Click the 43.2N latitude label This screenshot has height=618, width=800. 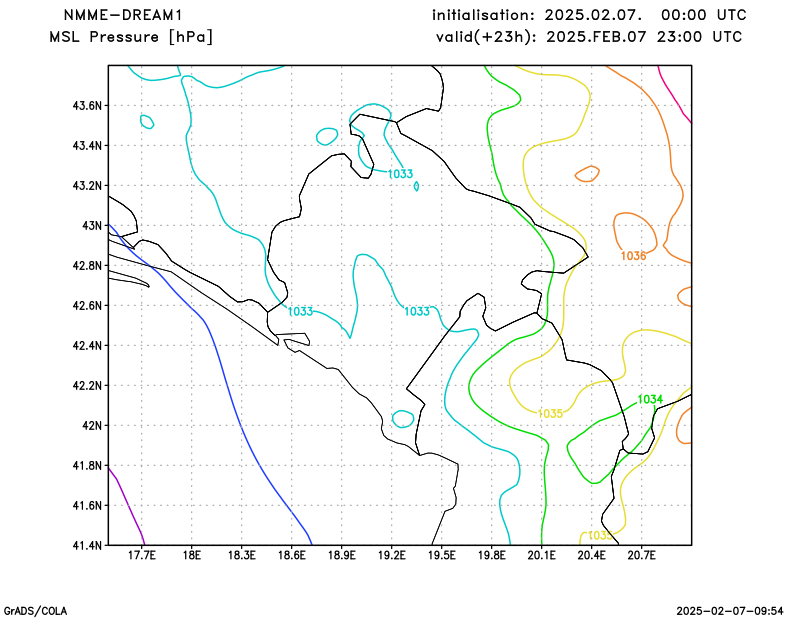coord(87,186)
